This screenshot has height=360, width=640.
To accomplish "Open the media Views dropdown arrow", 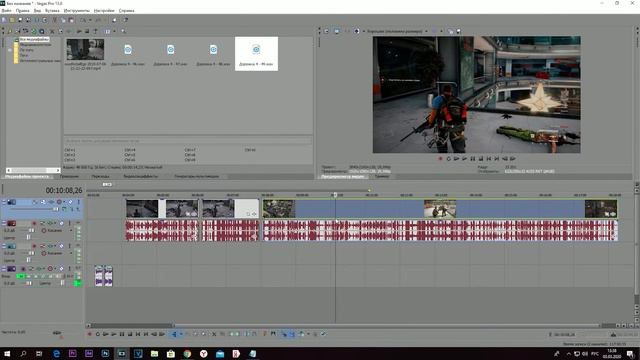I will 114,31.
